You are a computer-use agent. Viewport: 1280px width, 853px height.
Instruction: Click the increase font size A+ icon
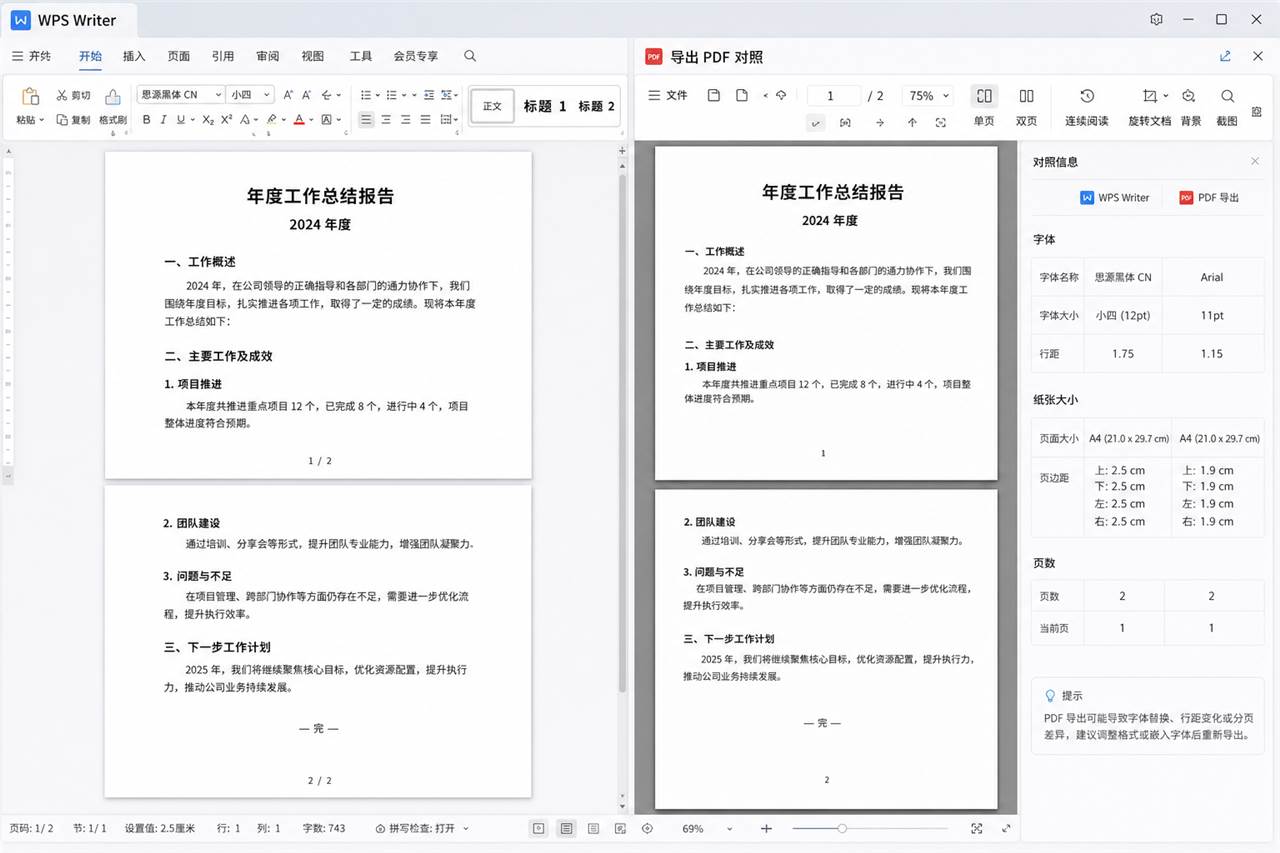[x=288, y=95]
